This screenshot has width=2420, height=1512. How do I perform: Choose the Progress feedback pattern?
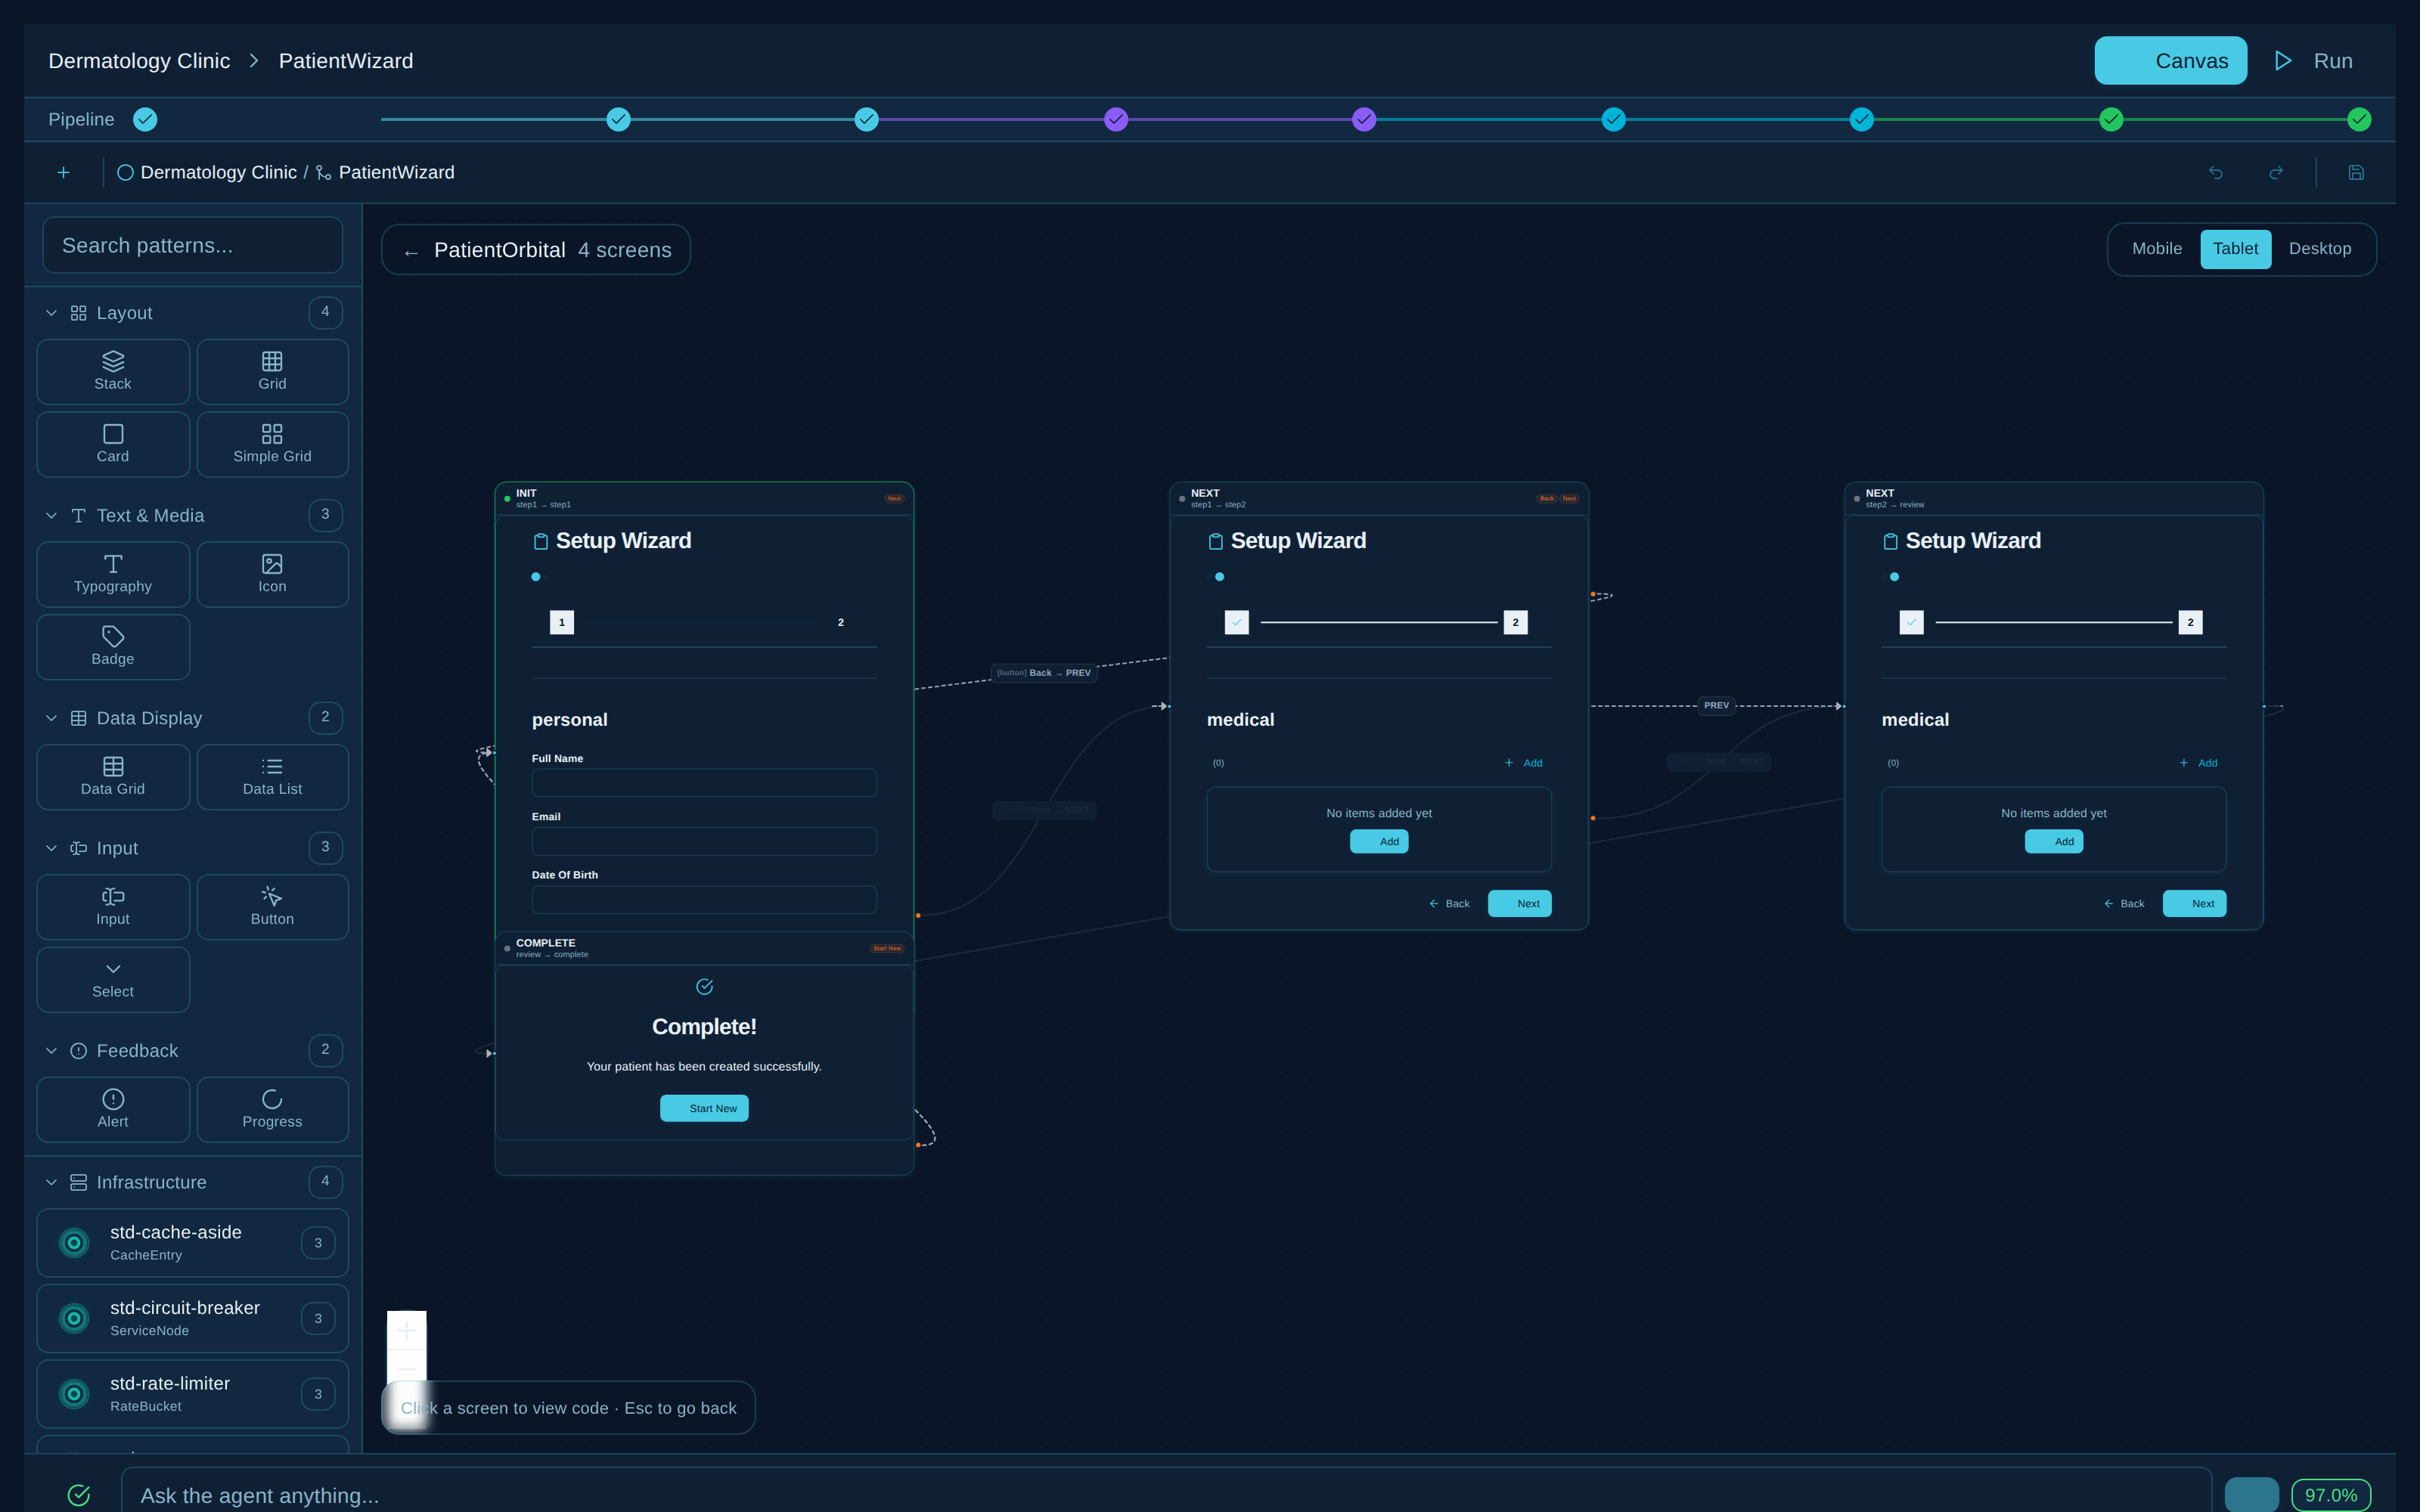click(x=272, y=1109)
